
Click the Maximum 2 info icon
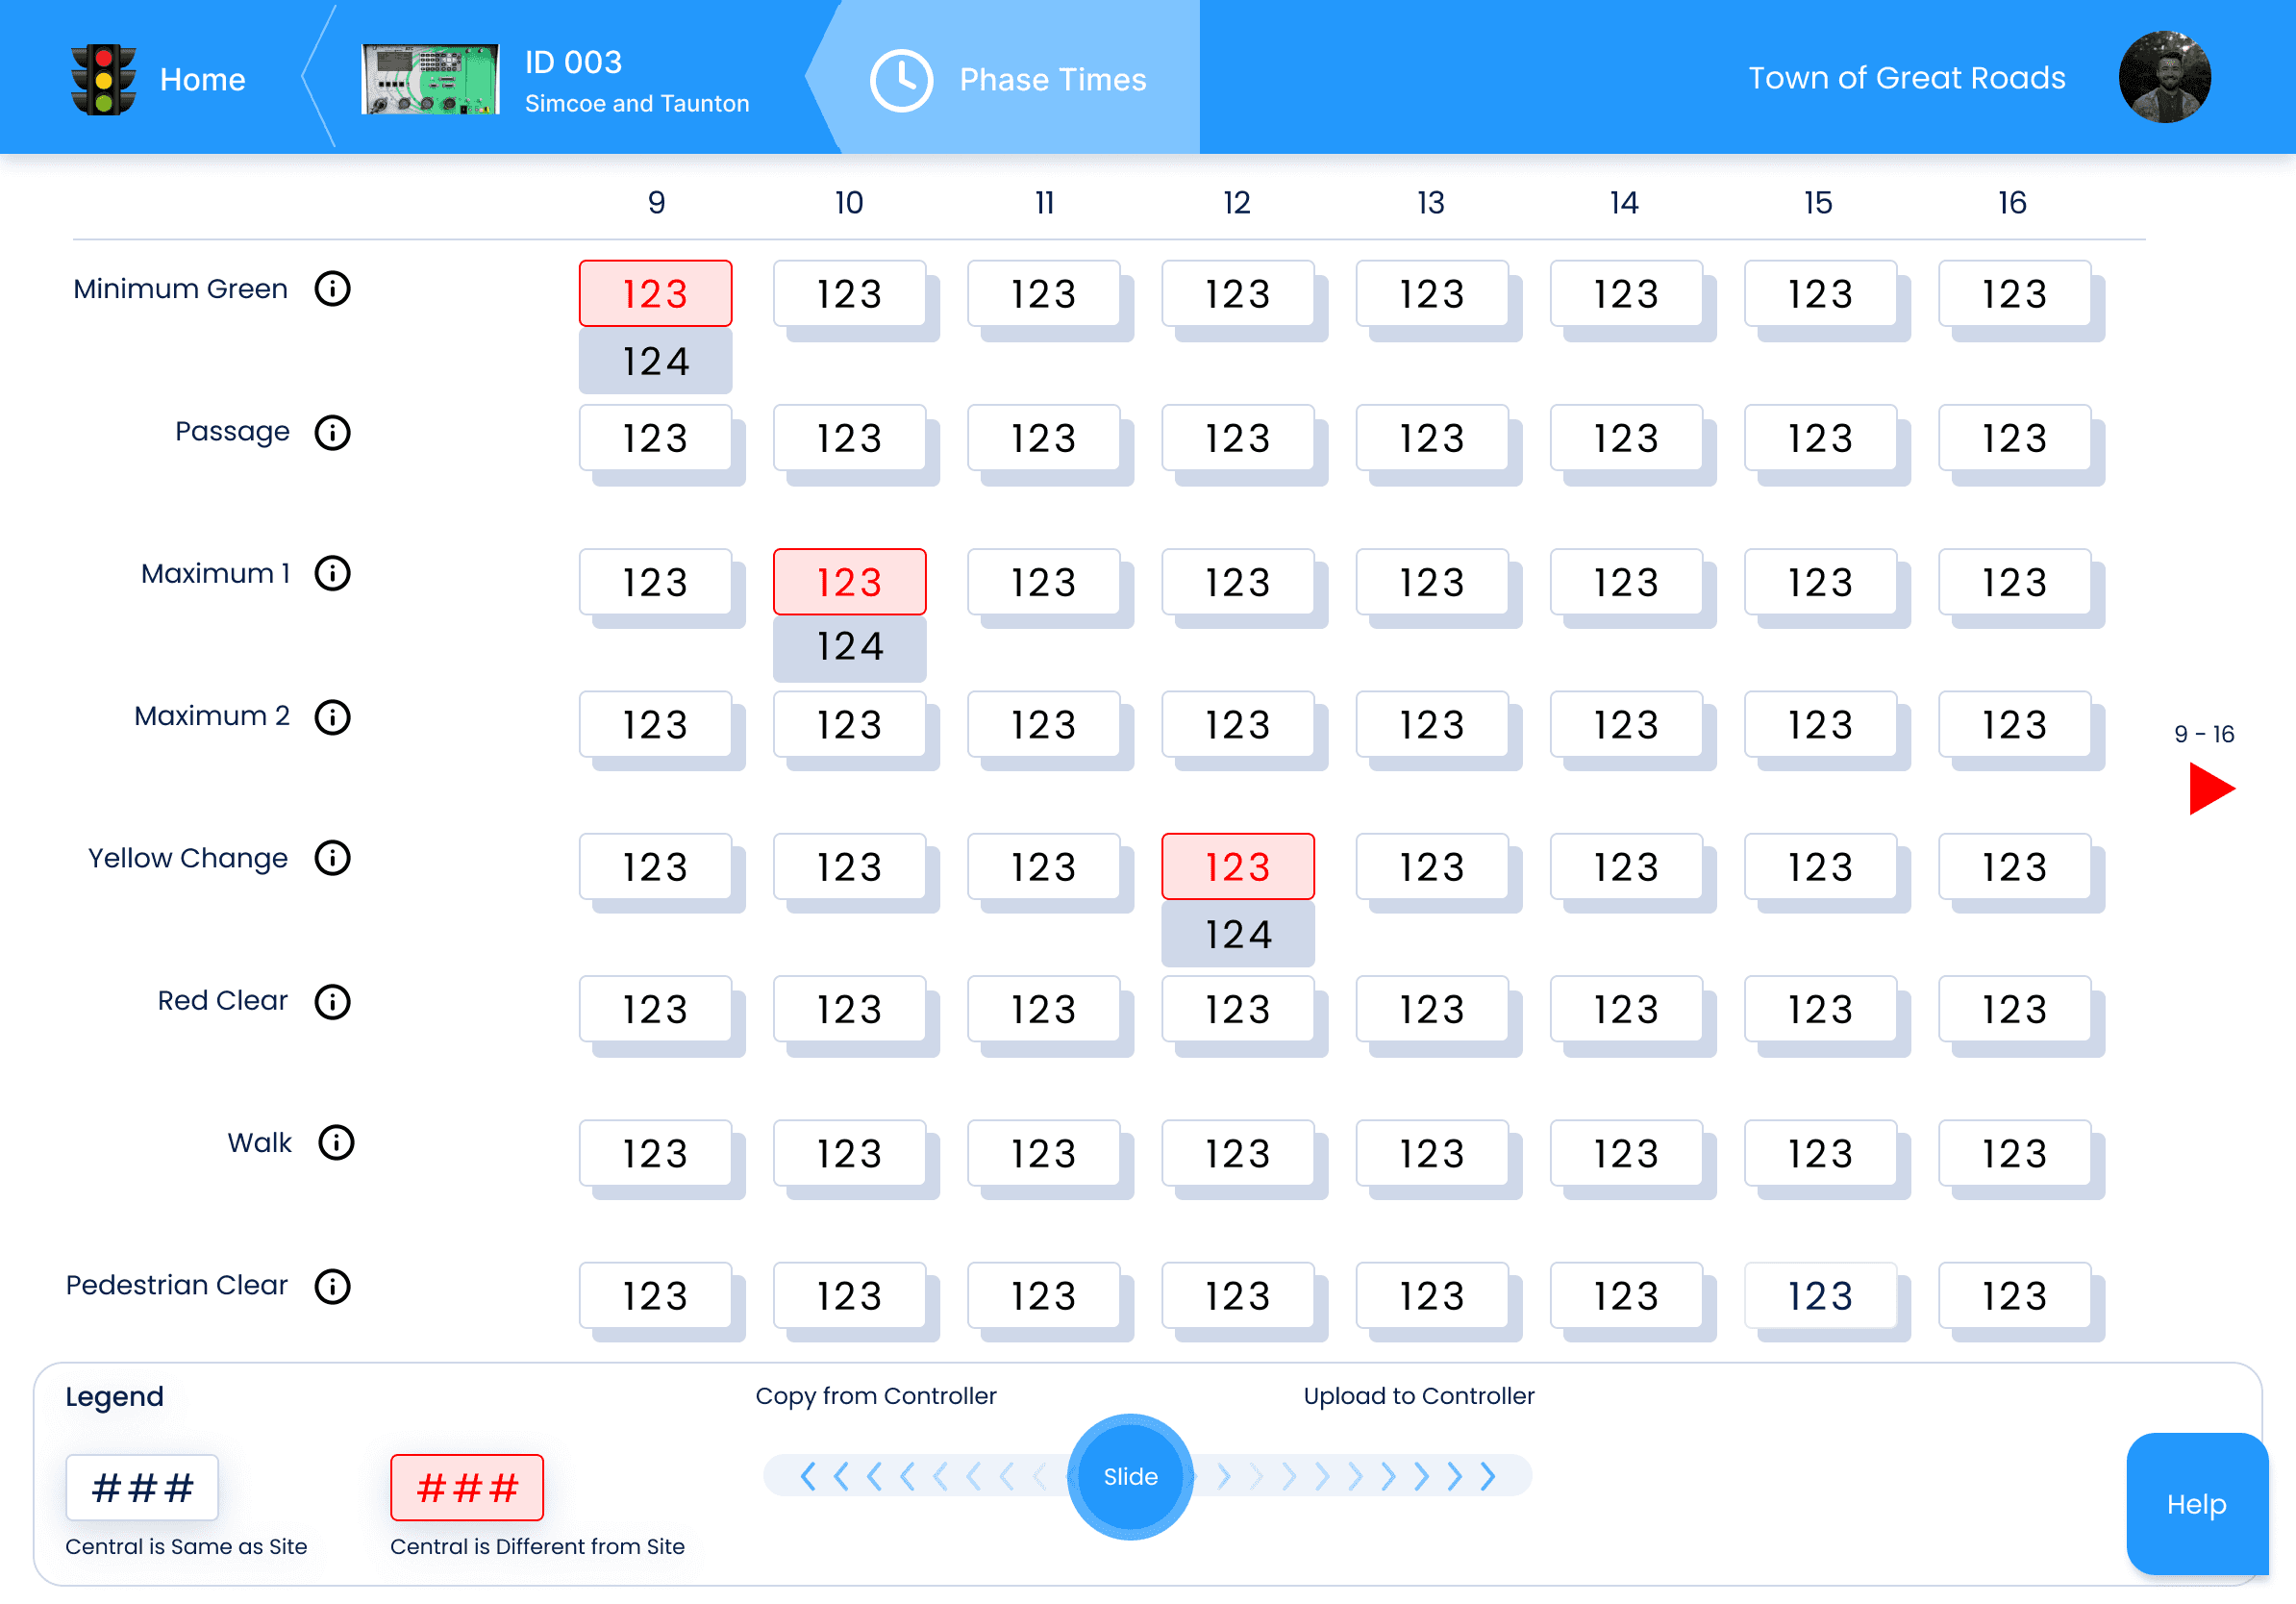pos(332,717)
